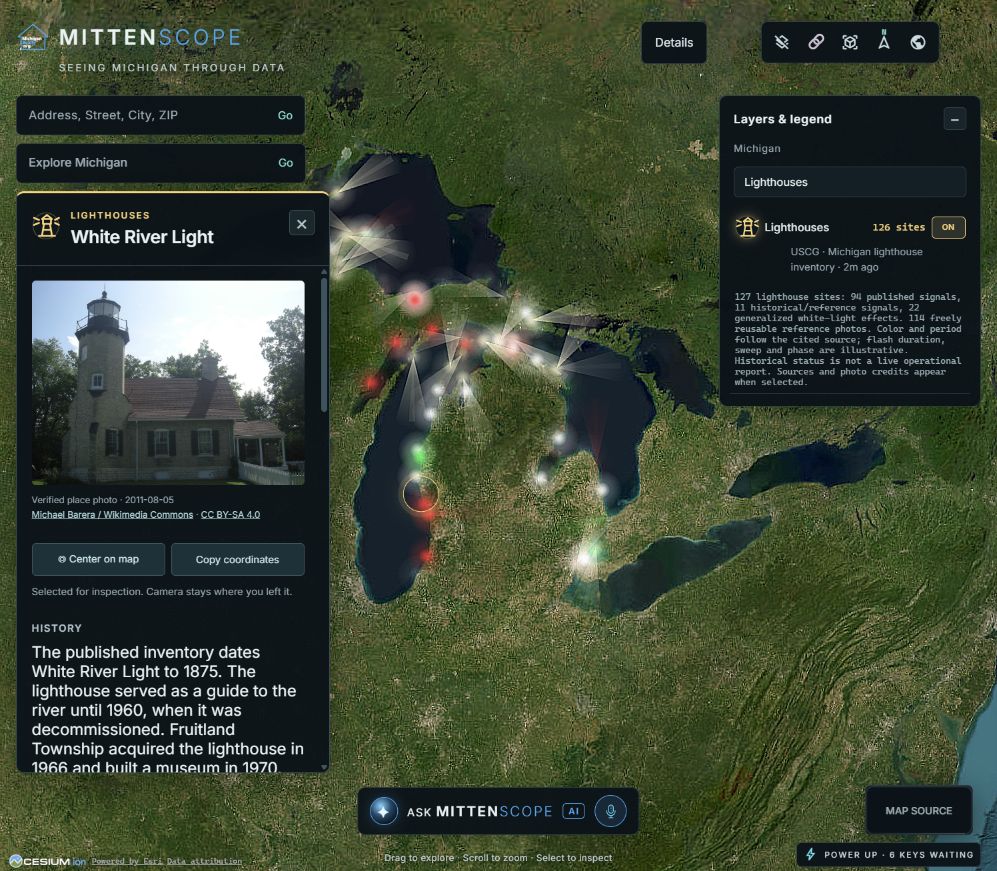
Task: Click Go next to Explore Michigan
Action: (x=285, y=163)
